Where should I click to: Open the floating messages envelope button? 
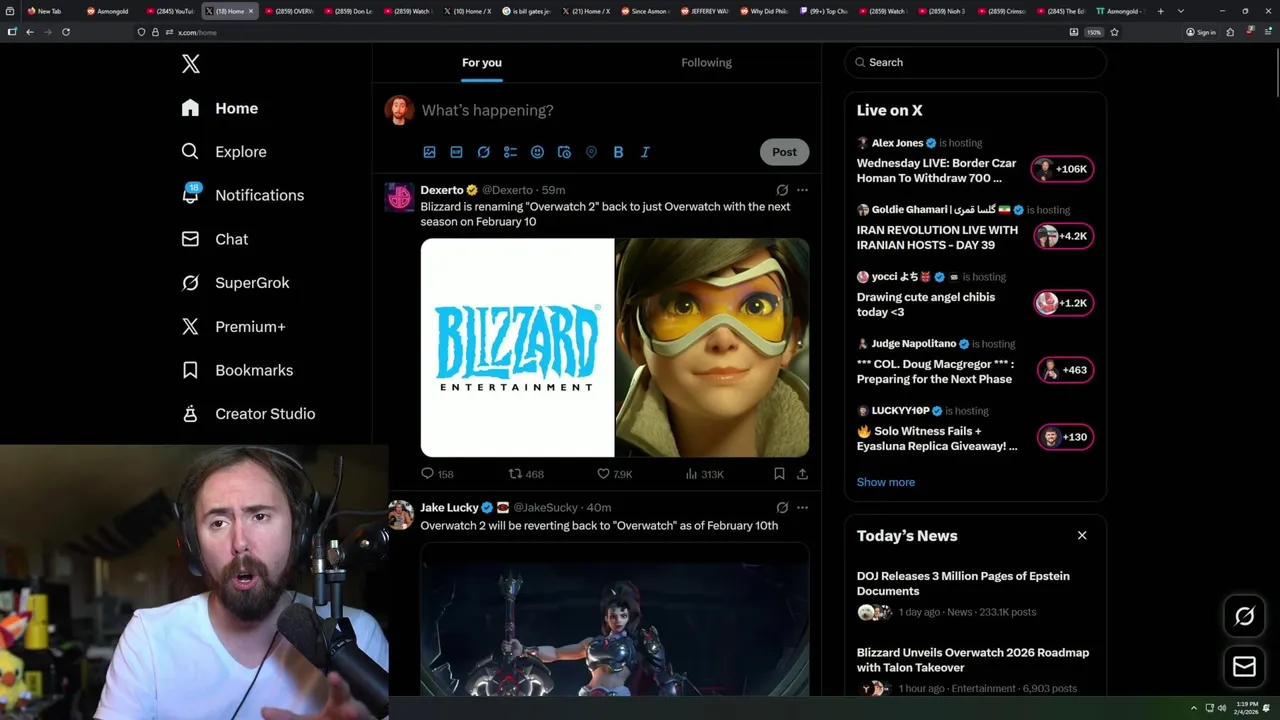[x=1244, y=666]
